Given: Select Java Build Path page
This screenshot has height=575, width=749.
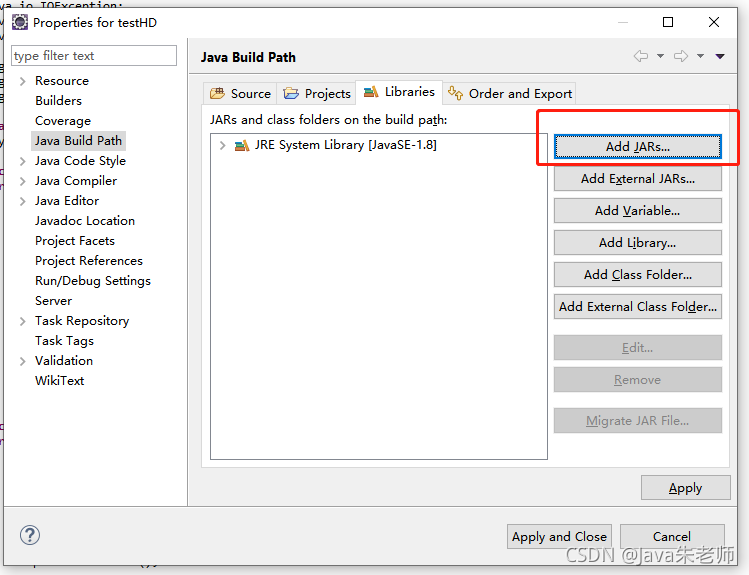Looking at the screenshot, I should pyautogui.click(x=78, y=141).
